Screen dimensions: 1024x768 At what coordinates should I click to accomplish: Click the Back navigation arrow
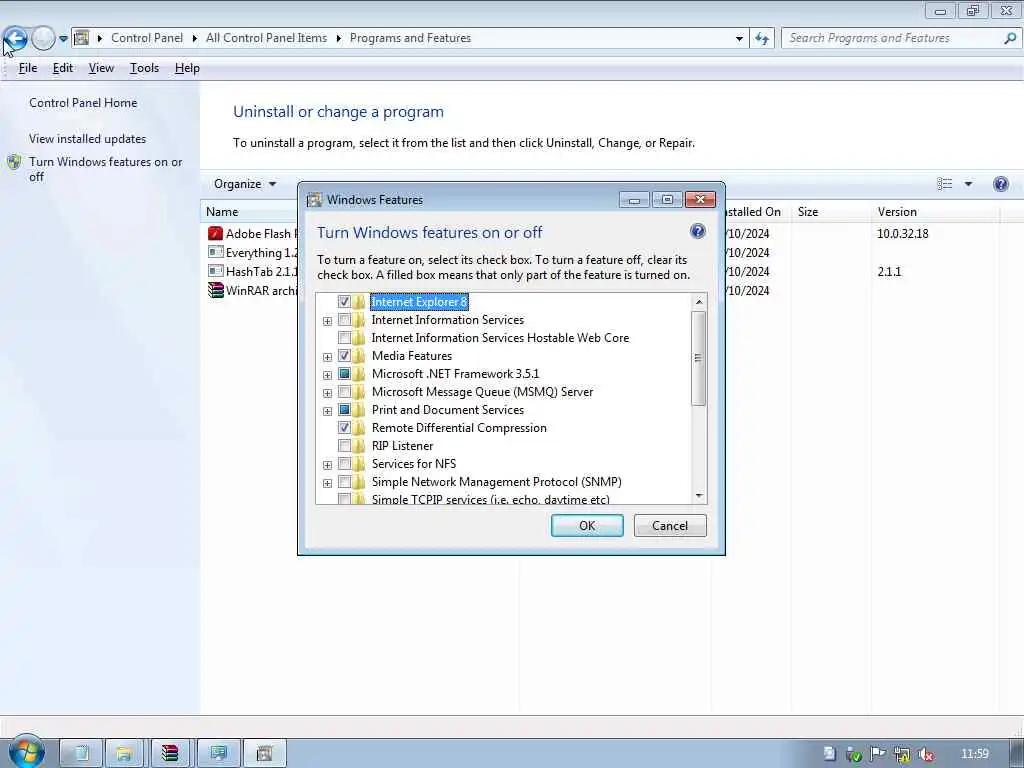(15, 39)
